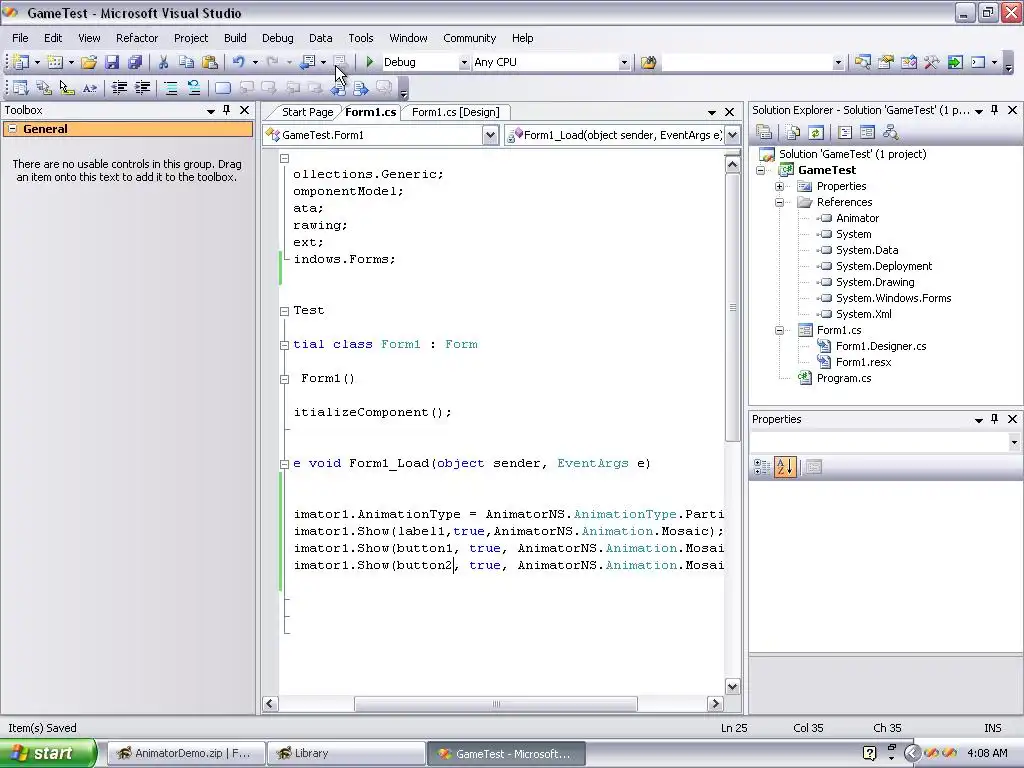Switch to the Start Page tab
The image size is (1024, 768).
(307, 112)
